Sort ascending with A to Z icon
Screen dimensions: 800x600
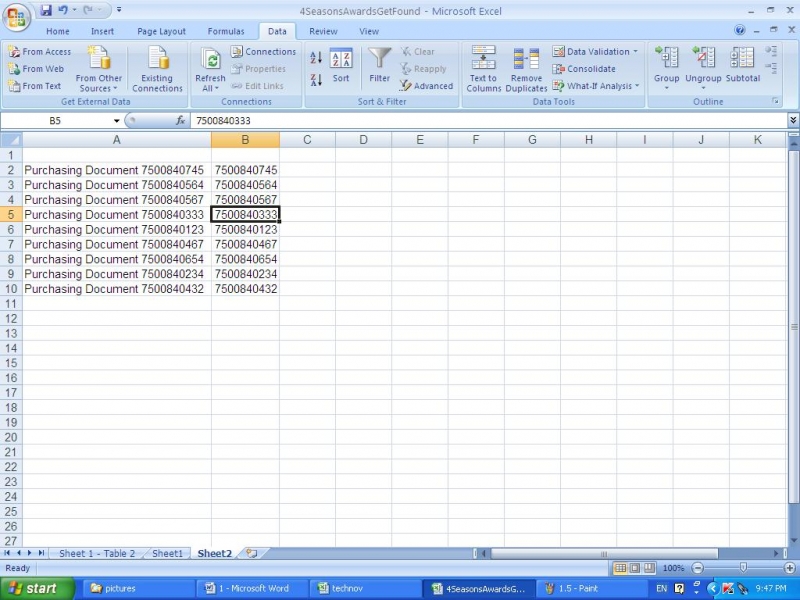coord(316,58)
